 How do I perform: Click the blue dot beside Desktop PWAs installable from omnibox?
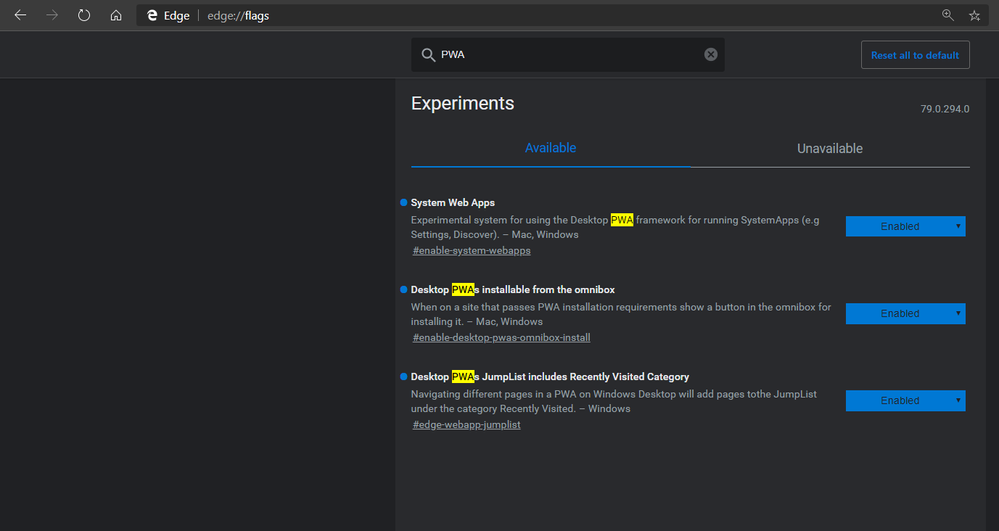(403, 289)
